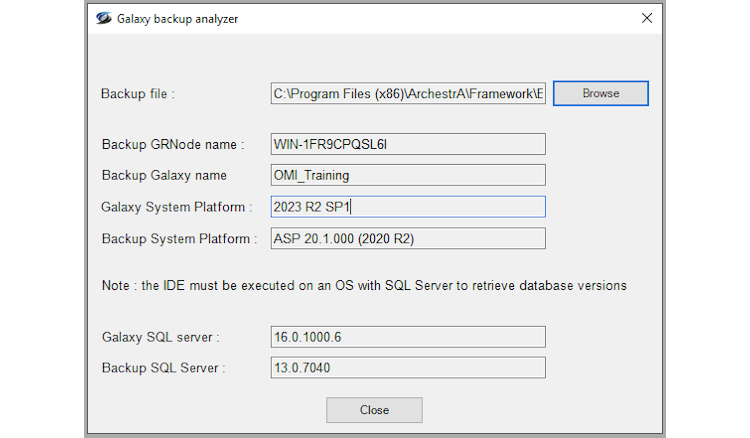Image resolution: width=750 pixels, height=438 pixels.
Task: Click the Galaxy app icon in title bar
Action: click(104, 19)
